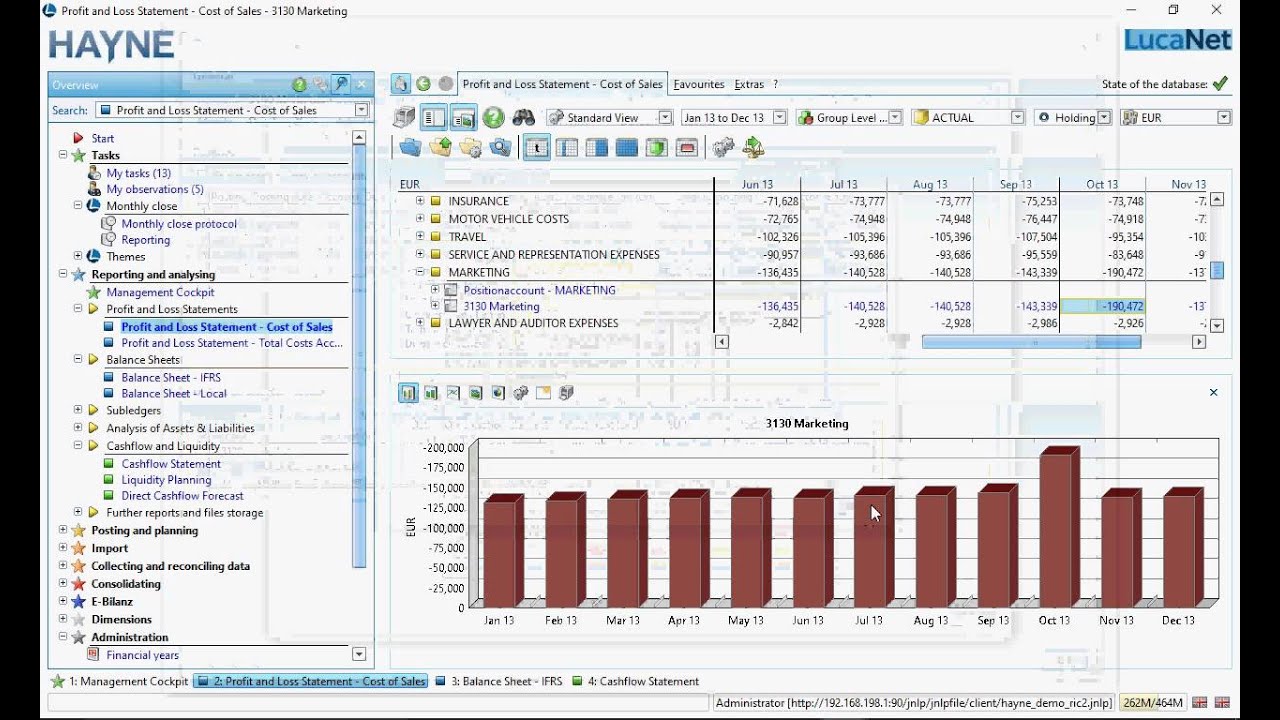
Task: Toggle the 't' period view button
Action: (x=537, y=148)
